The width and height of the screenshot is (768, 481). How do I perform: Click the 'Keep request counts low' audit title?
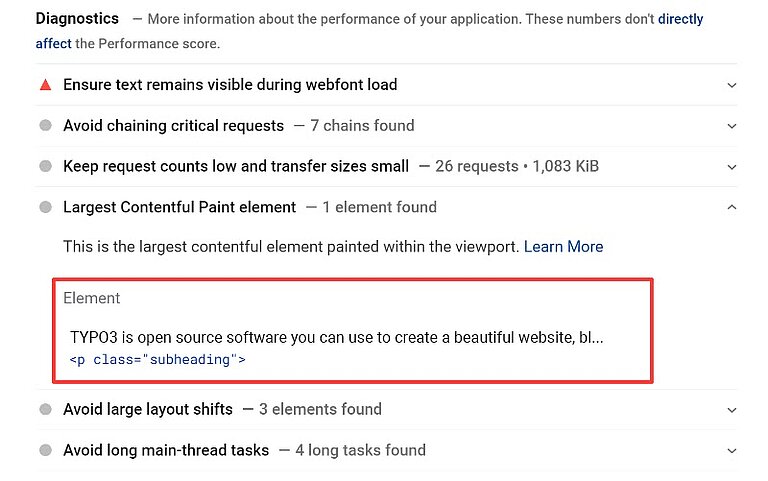236,167
